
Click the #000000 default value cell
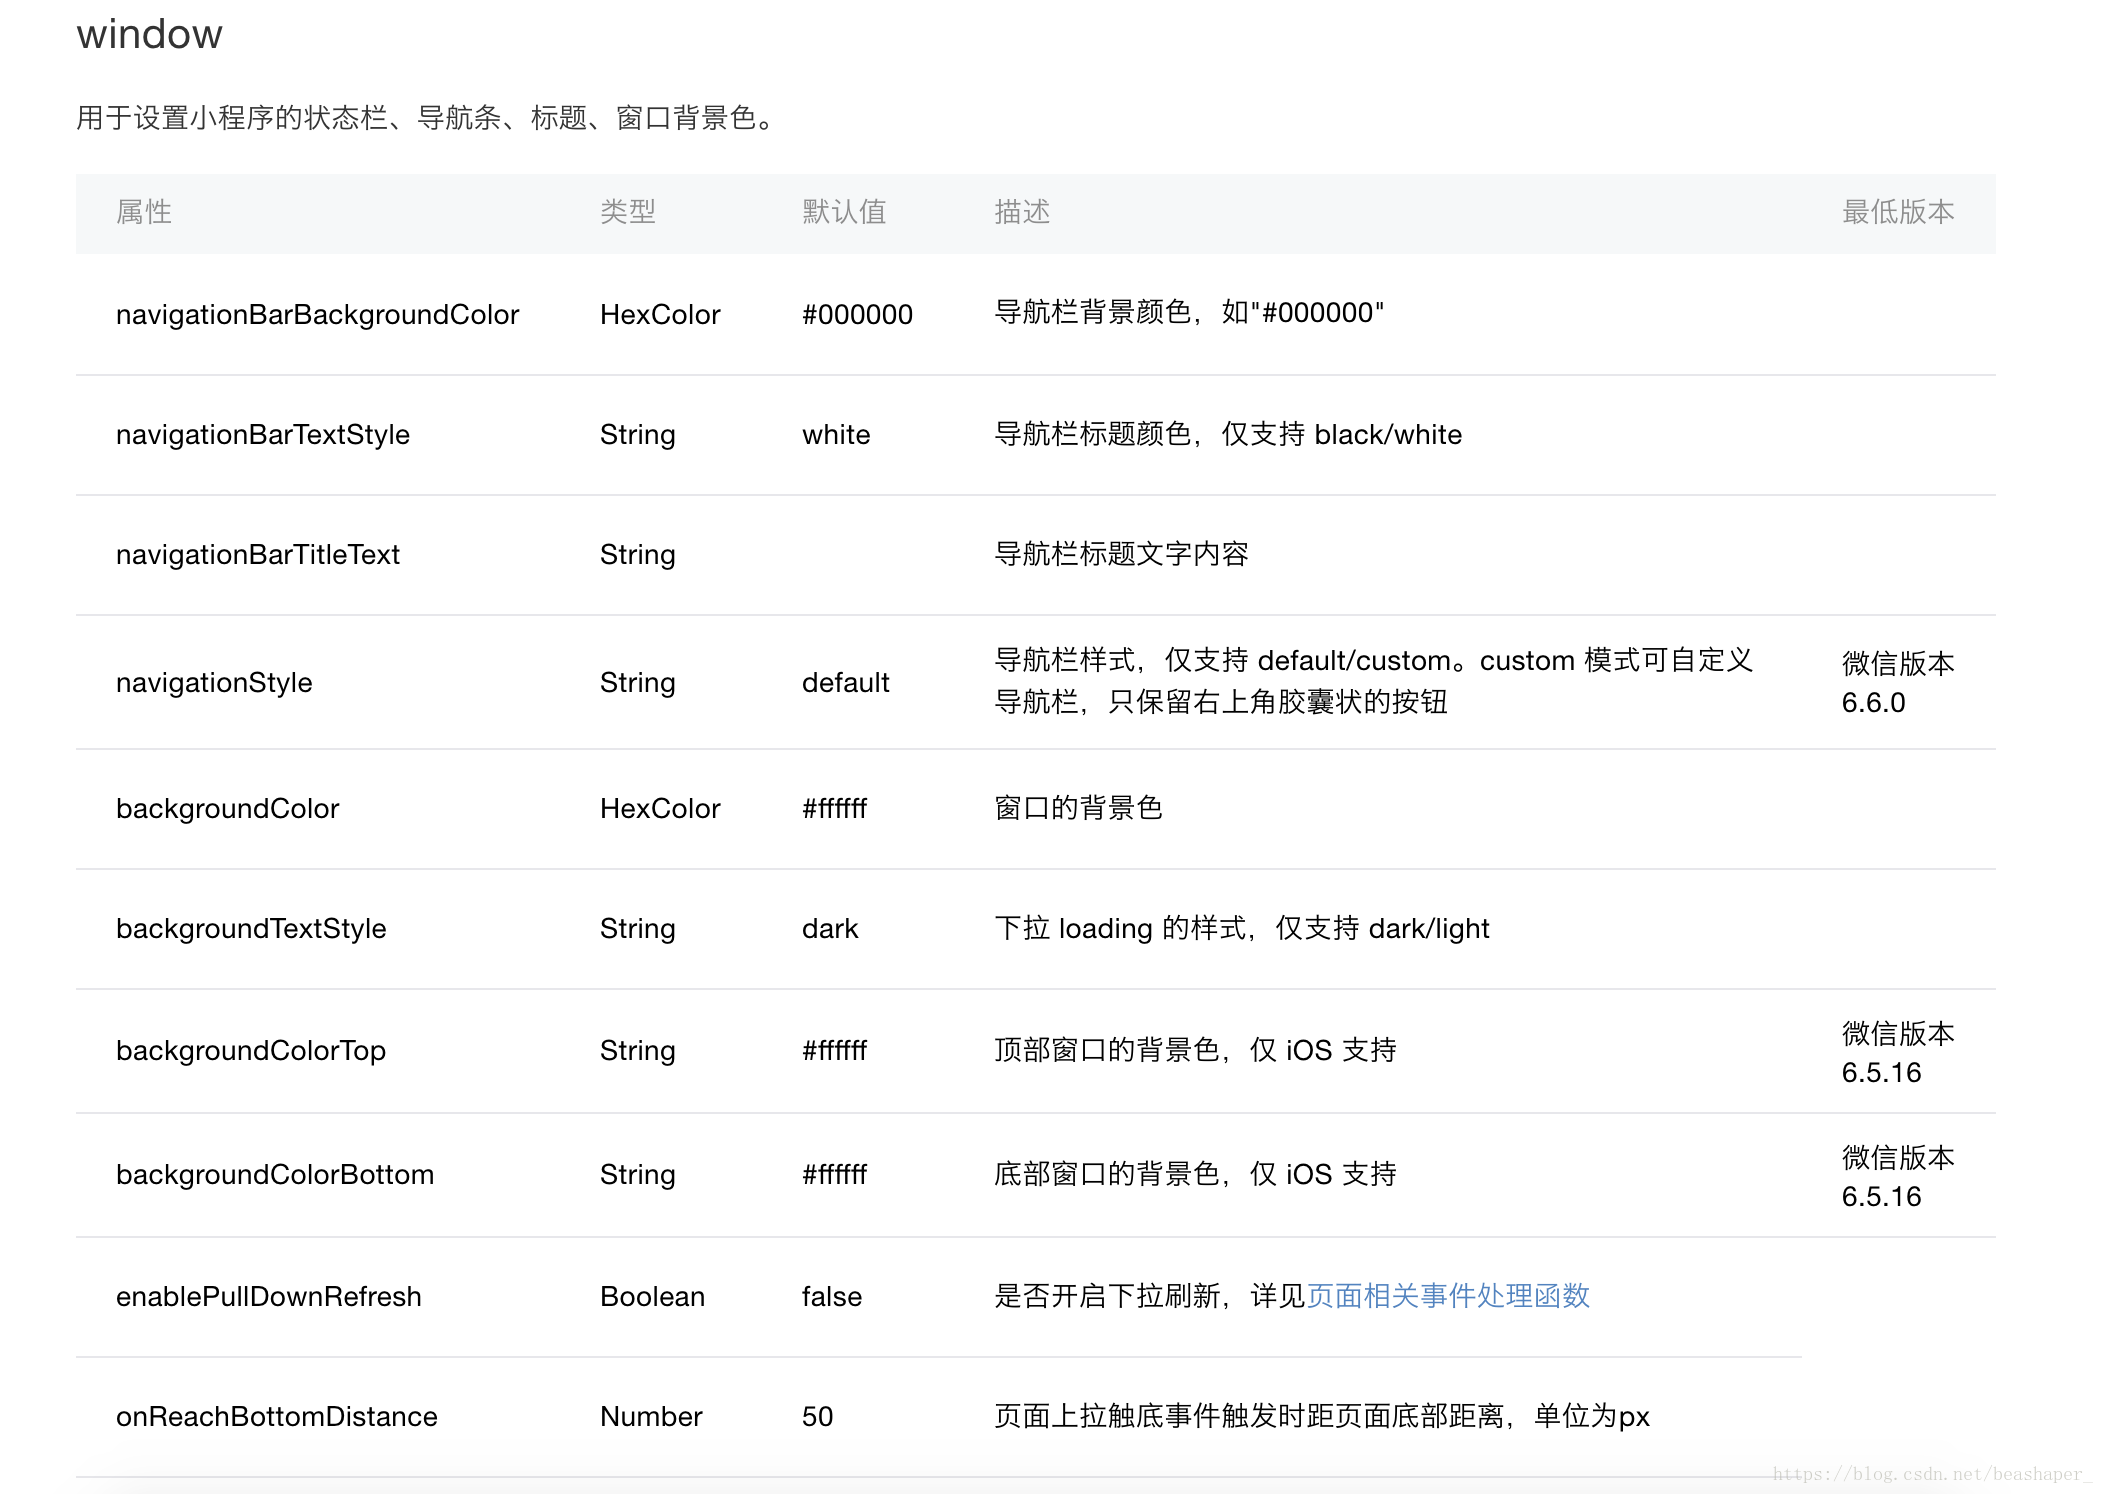coord(857,315)
